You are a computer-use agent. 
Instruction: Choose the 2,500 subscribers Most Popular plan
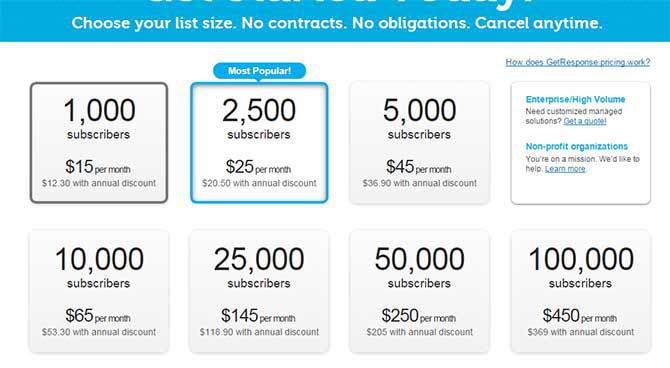259,143
